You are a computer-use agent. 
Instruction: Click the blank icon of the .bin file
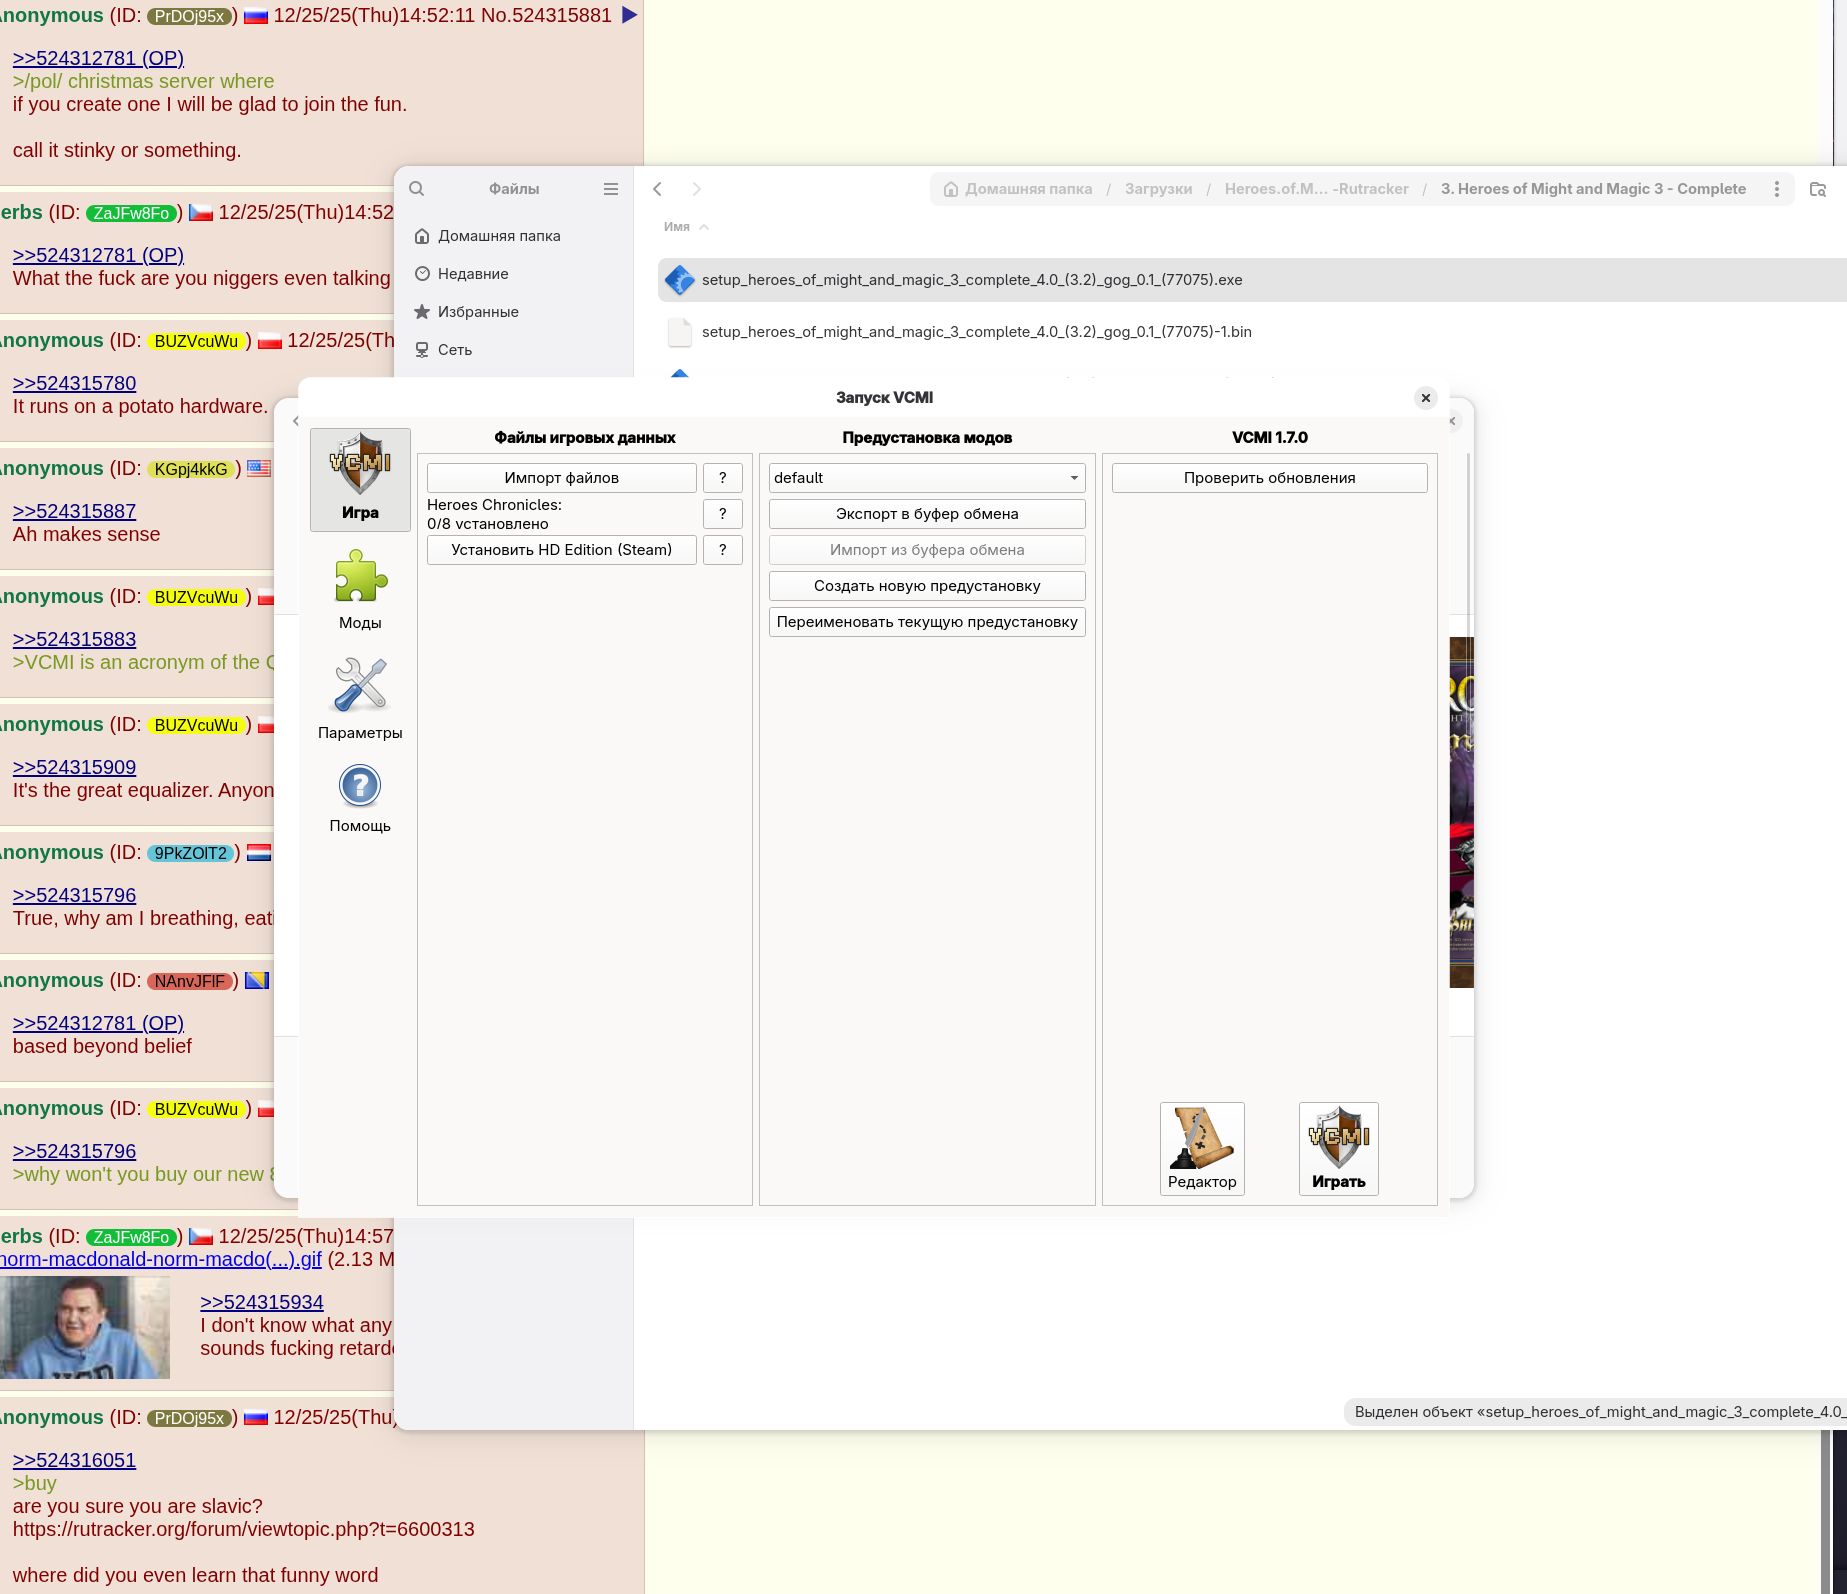(x=680, y=332)
